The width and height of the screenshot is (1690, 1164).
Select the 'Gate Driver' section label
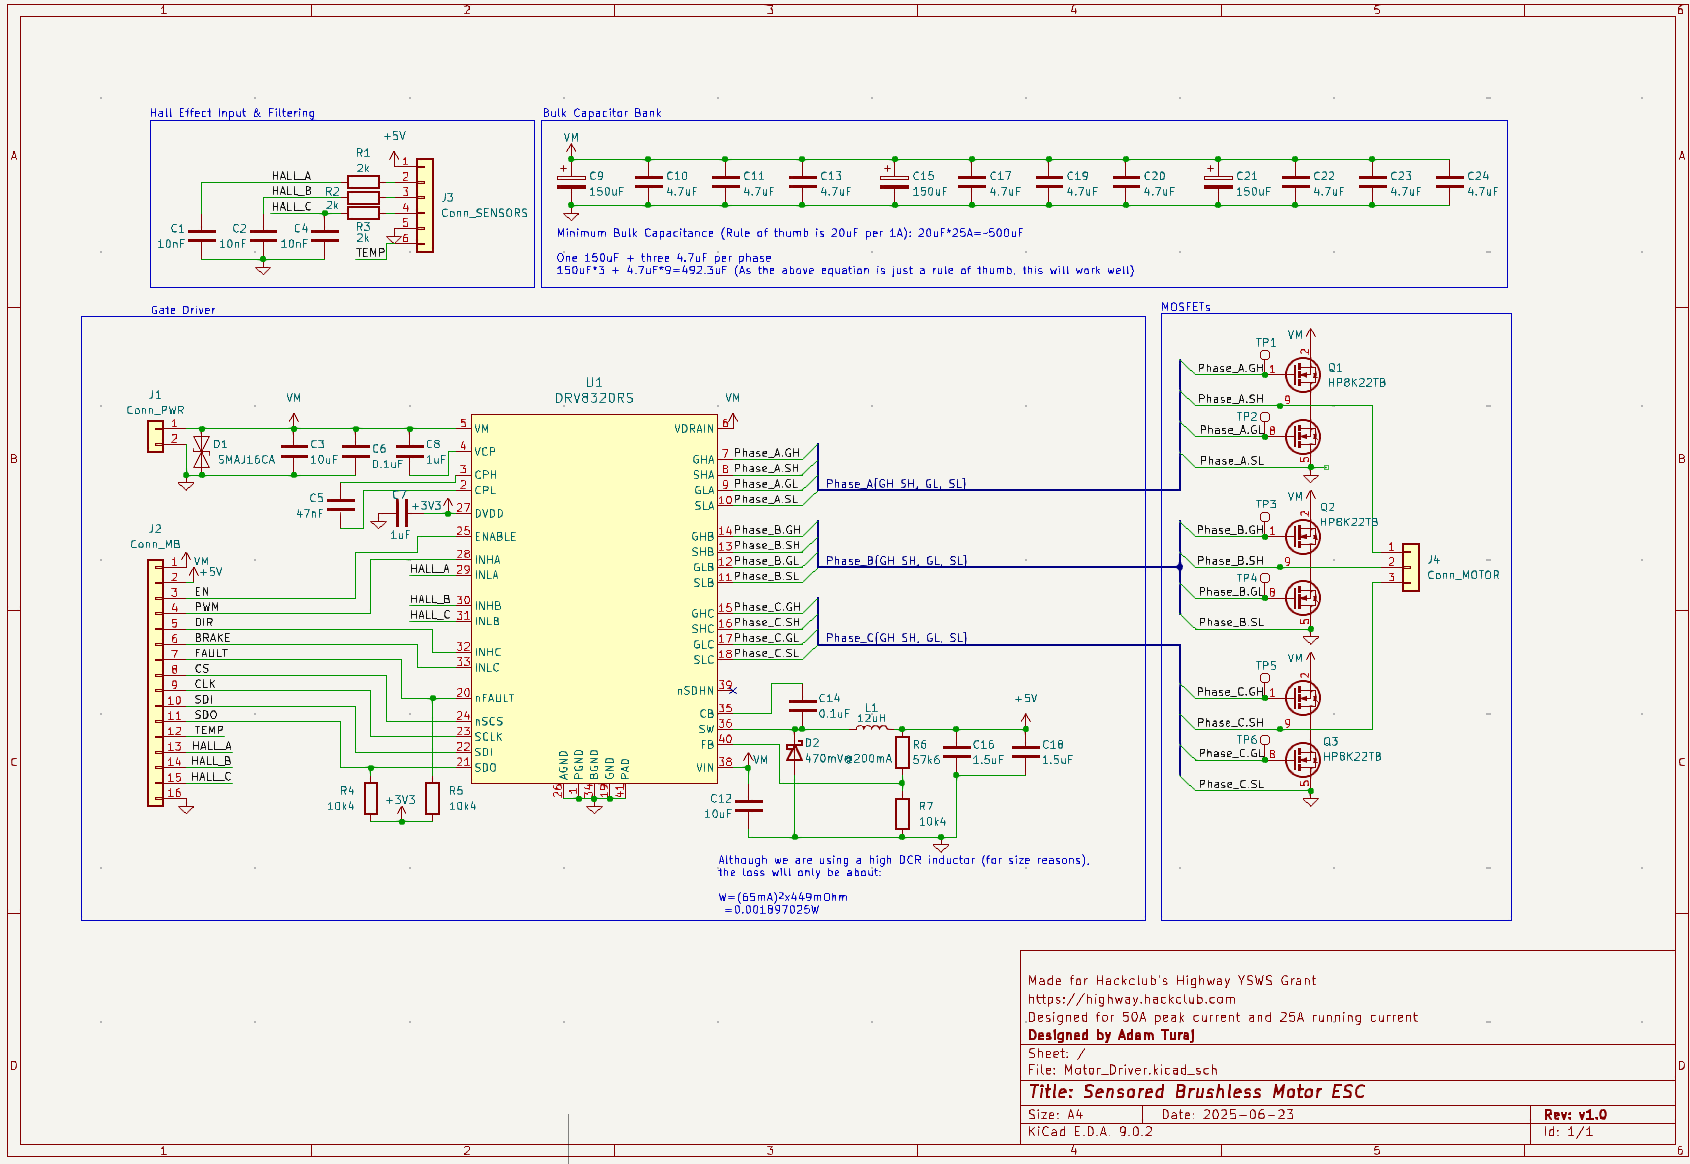[x=183, y=310]
